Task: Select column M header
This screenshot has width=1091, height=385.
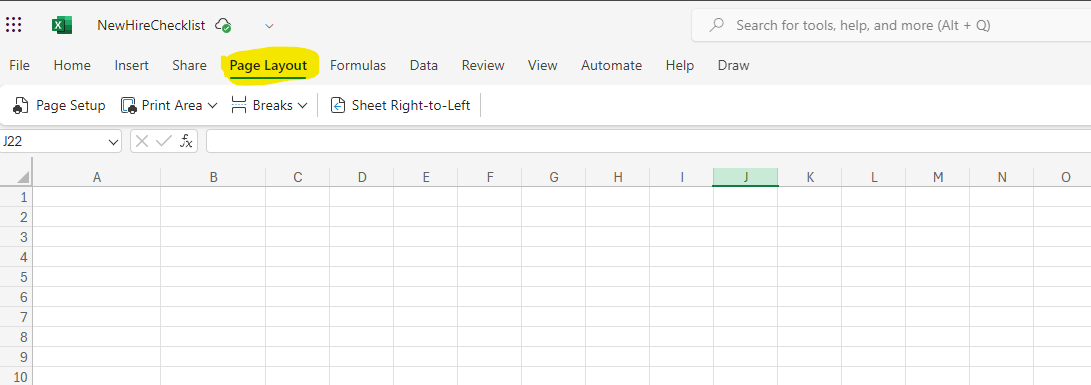Action: tap(937, 177)
